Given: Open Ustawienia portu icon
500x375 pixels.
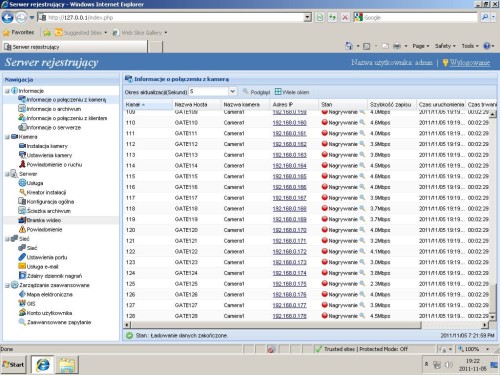Looking at the screenshot, I should (22, 257).
